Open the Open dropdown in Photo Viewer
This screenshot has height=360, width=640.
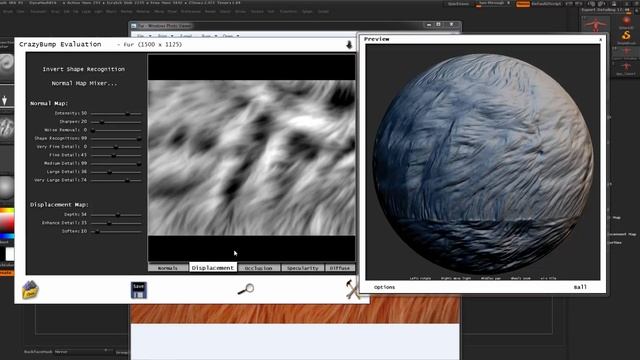[230, 36]
